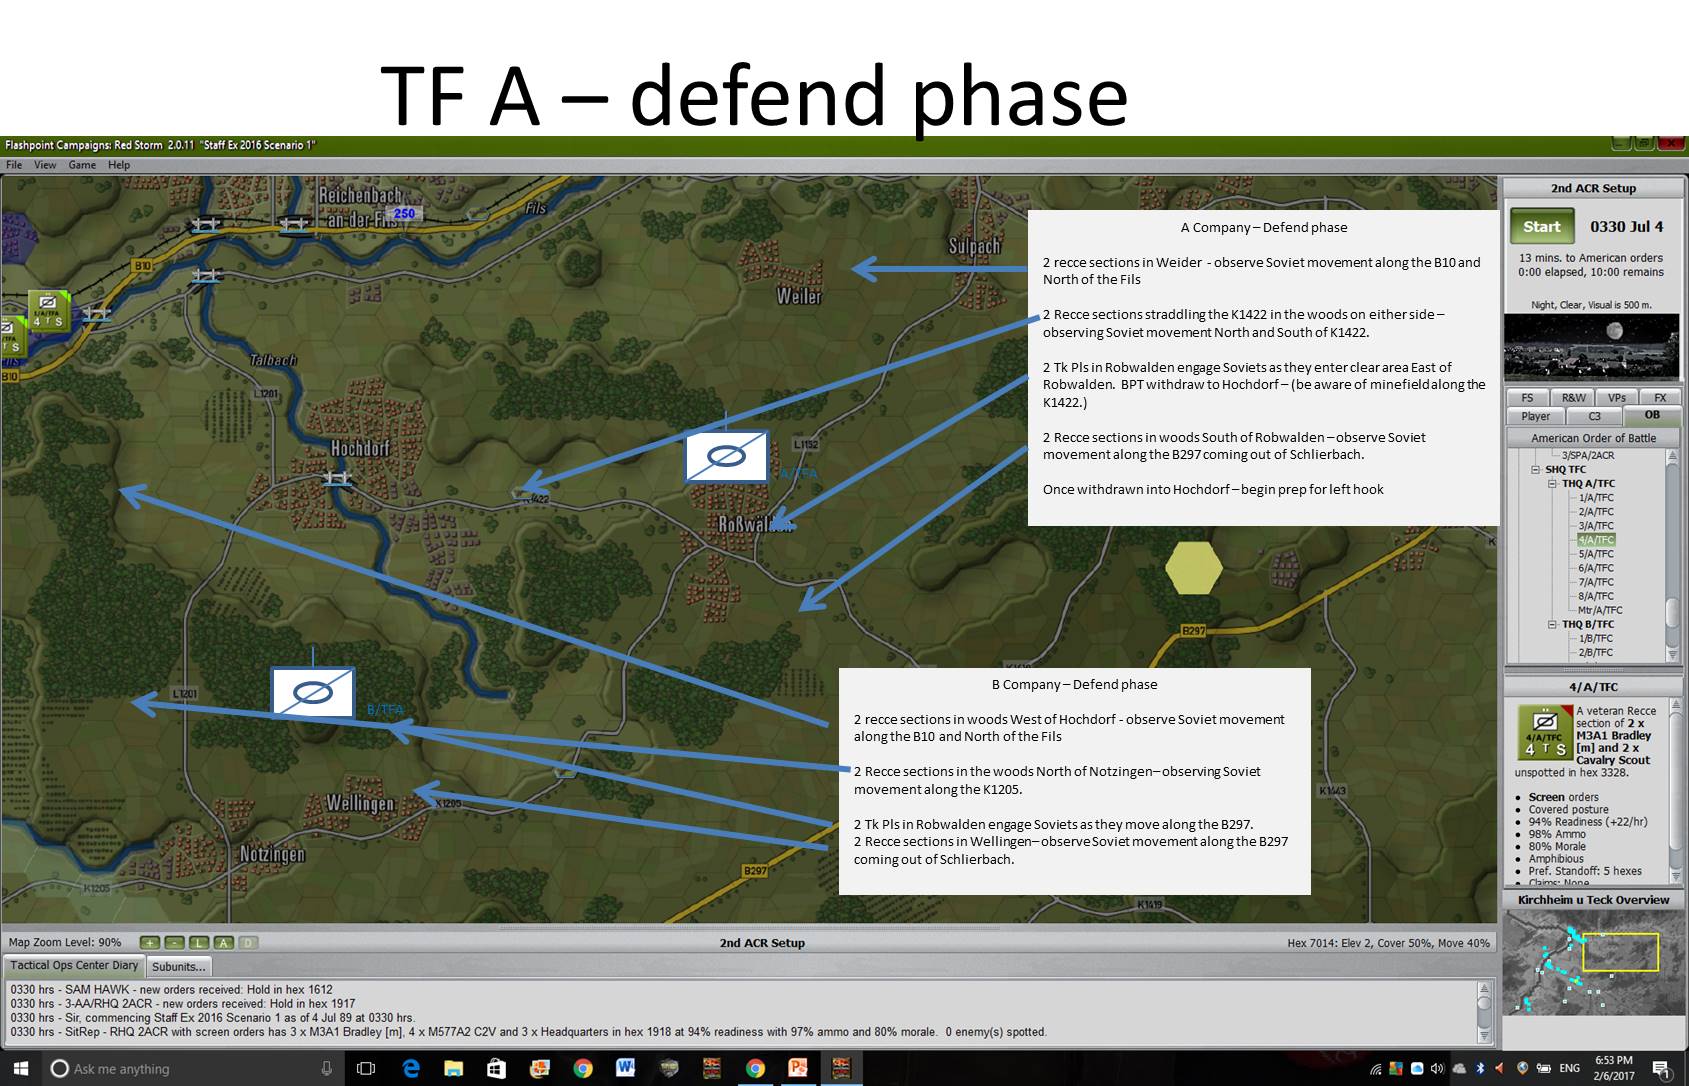Open the View menu
The height and width of the screenshot is (1086, 1689).
(x=46, y=165)
